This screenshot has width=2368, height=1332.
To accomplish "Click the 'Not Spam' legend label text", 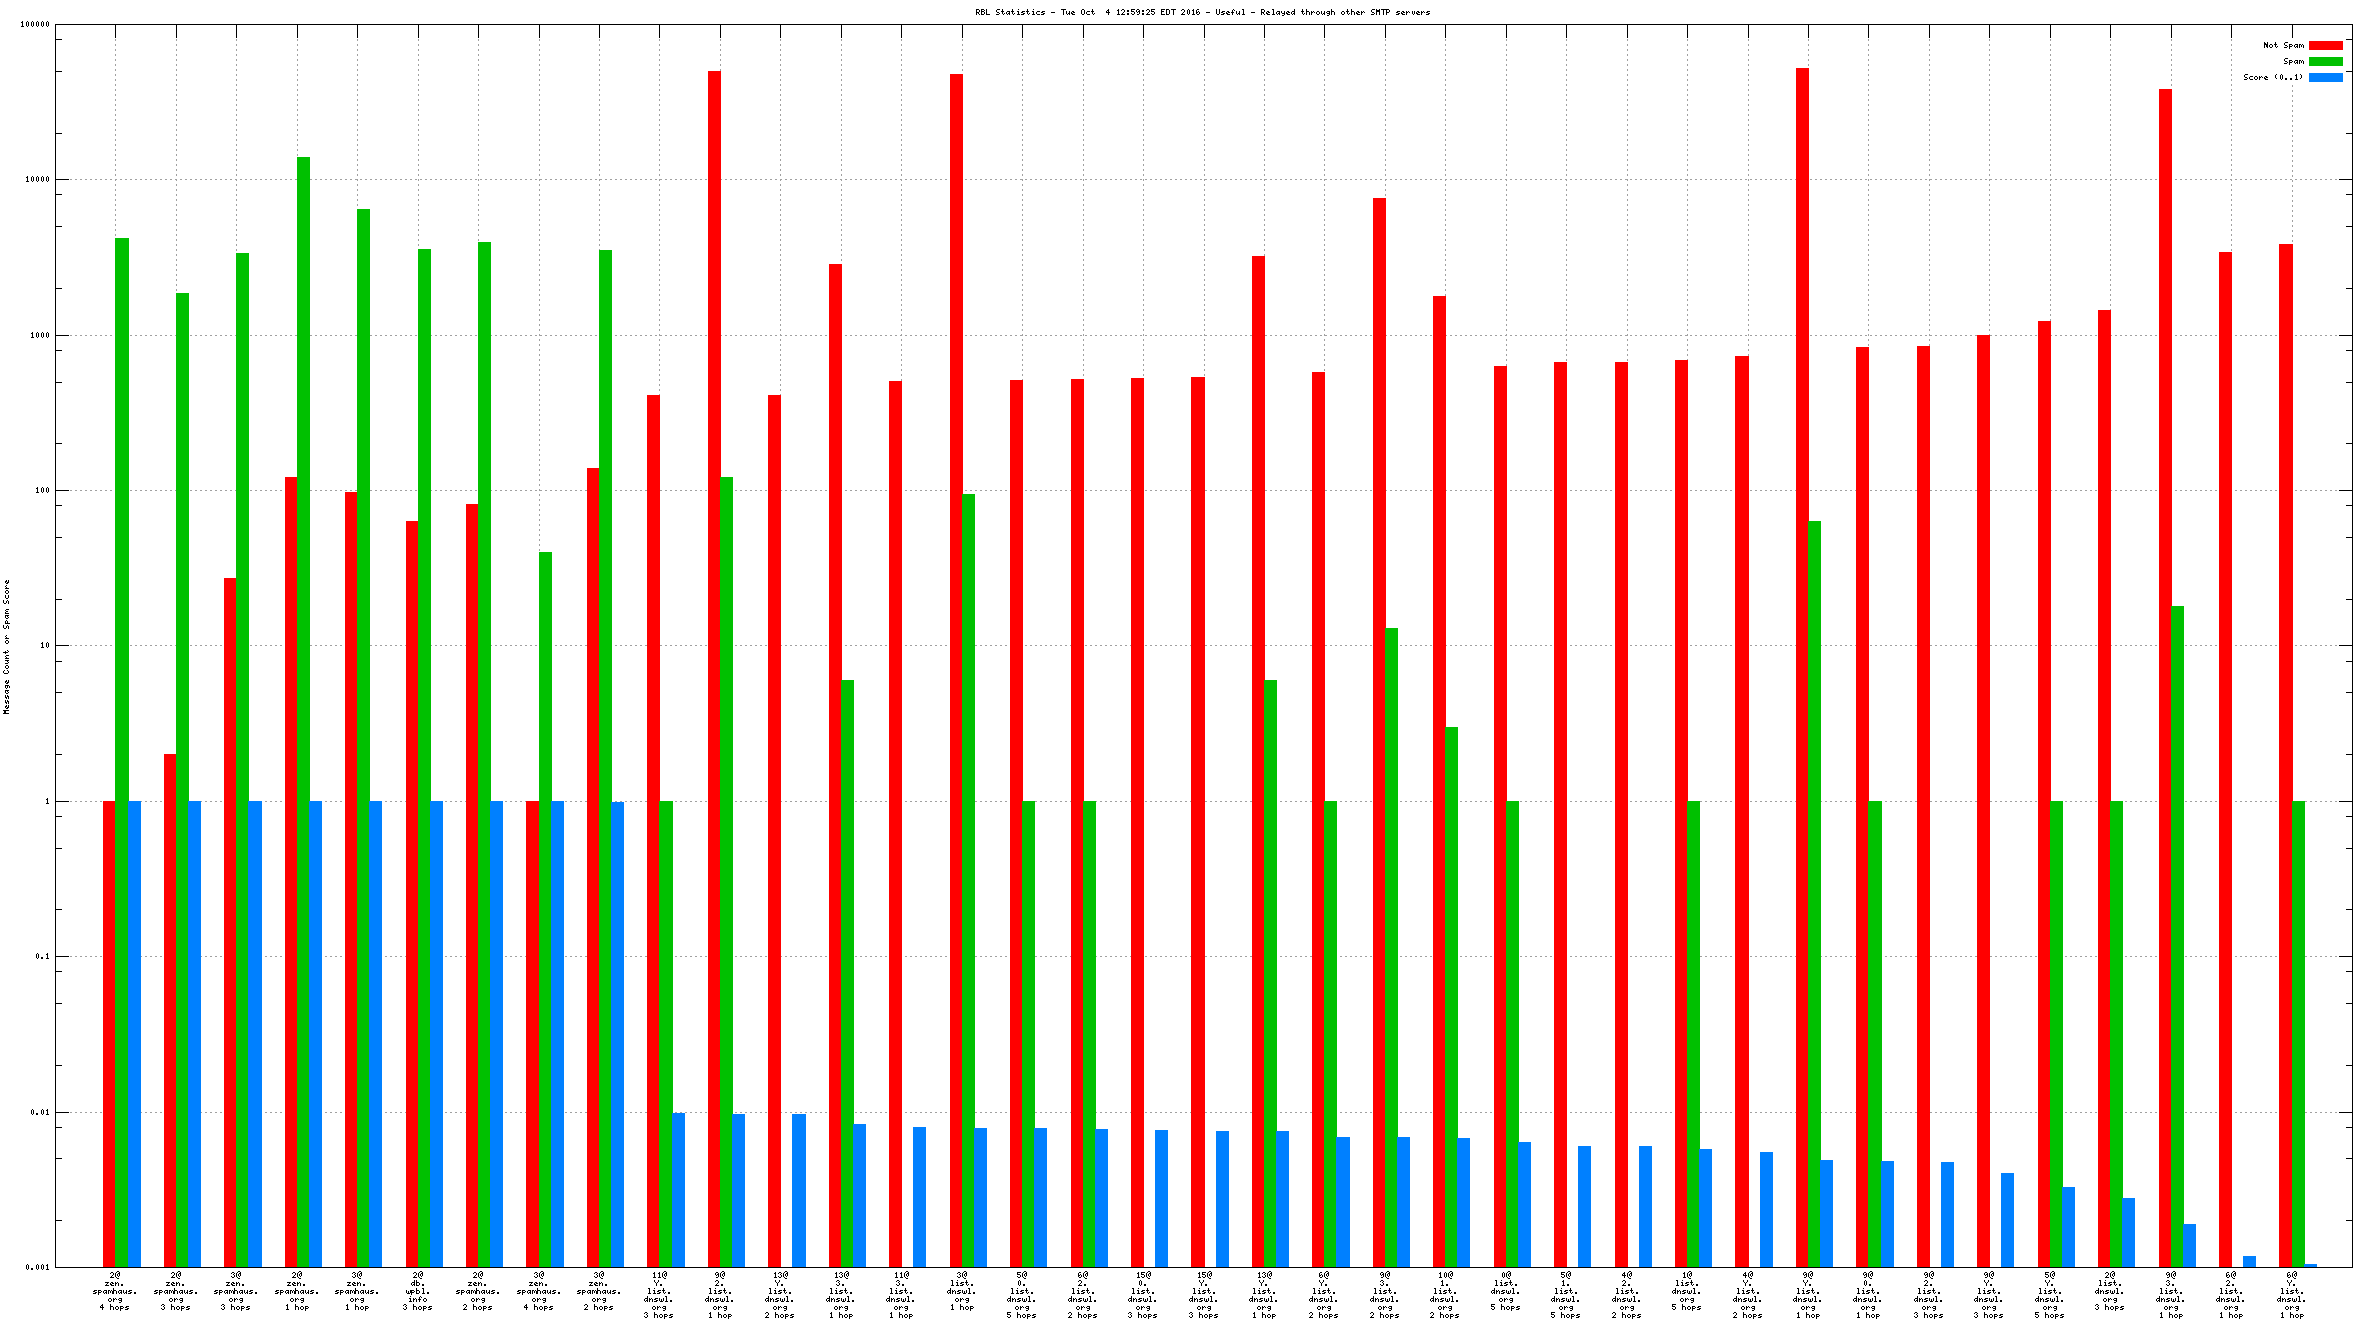I will pos(2283,45).
